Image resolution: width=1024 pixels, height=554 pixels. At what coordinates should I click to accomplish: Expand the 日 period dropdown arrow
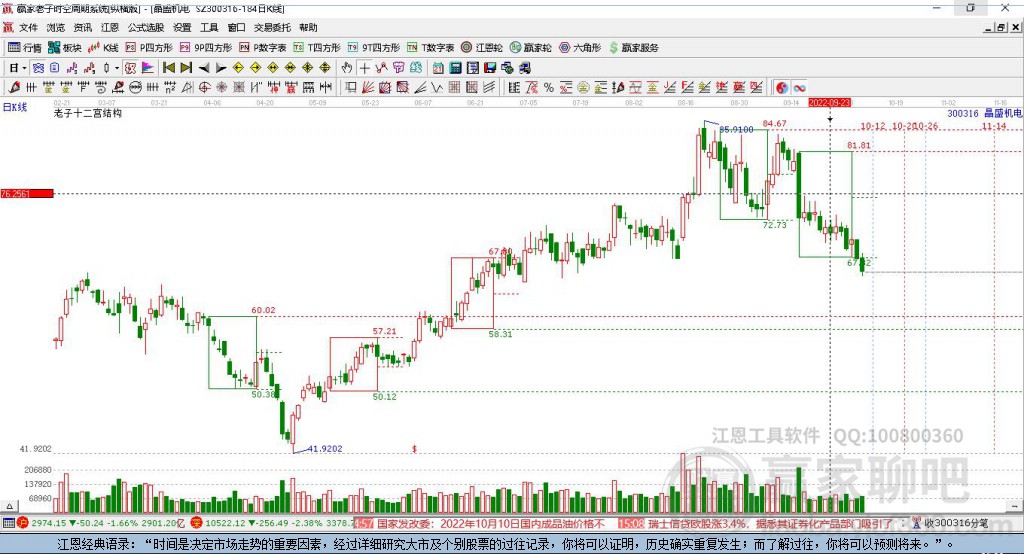(24, 68)
